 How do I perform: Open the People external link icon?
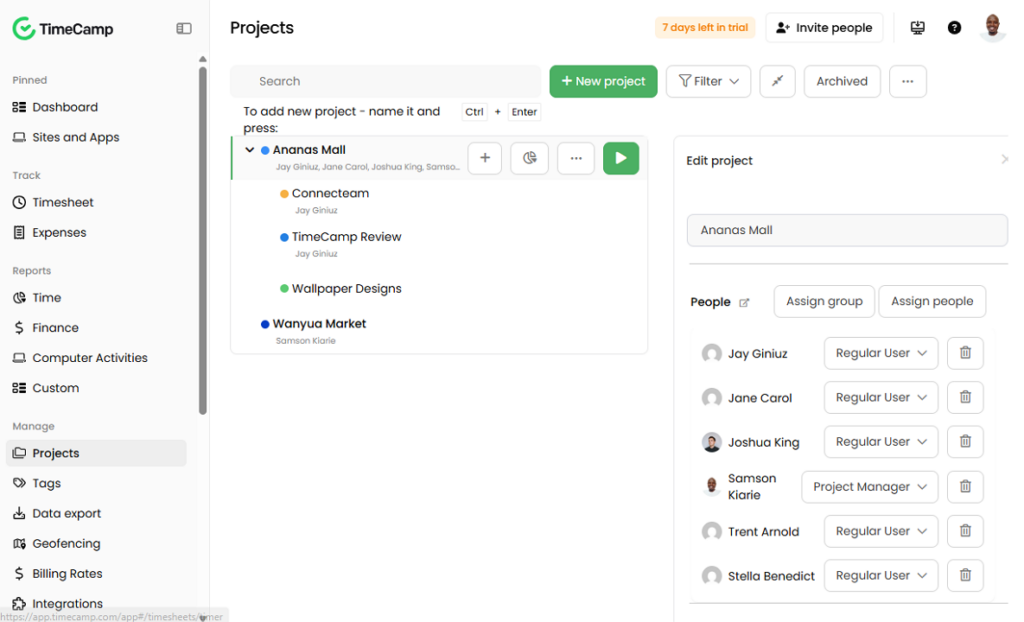tap(744, 303)
